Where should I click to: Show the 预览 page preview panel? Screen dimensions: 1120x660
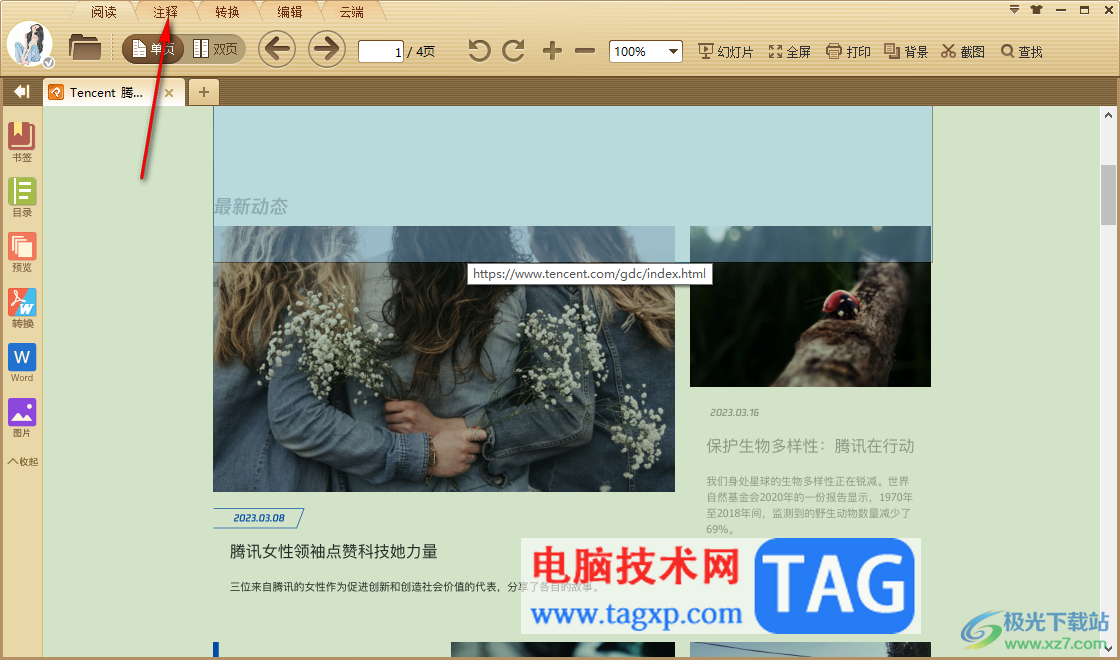(x=21, y=252)
